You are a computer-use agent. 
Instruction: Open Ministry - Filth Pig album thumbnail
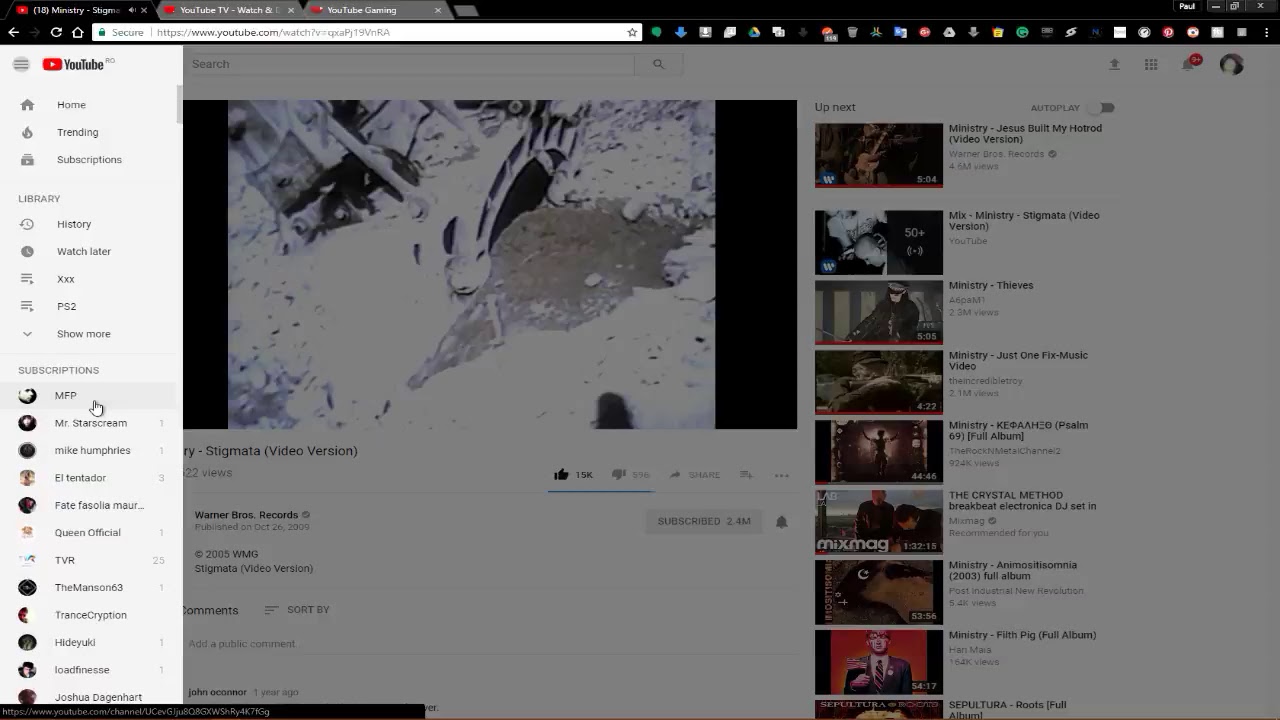[879, 661]
